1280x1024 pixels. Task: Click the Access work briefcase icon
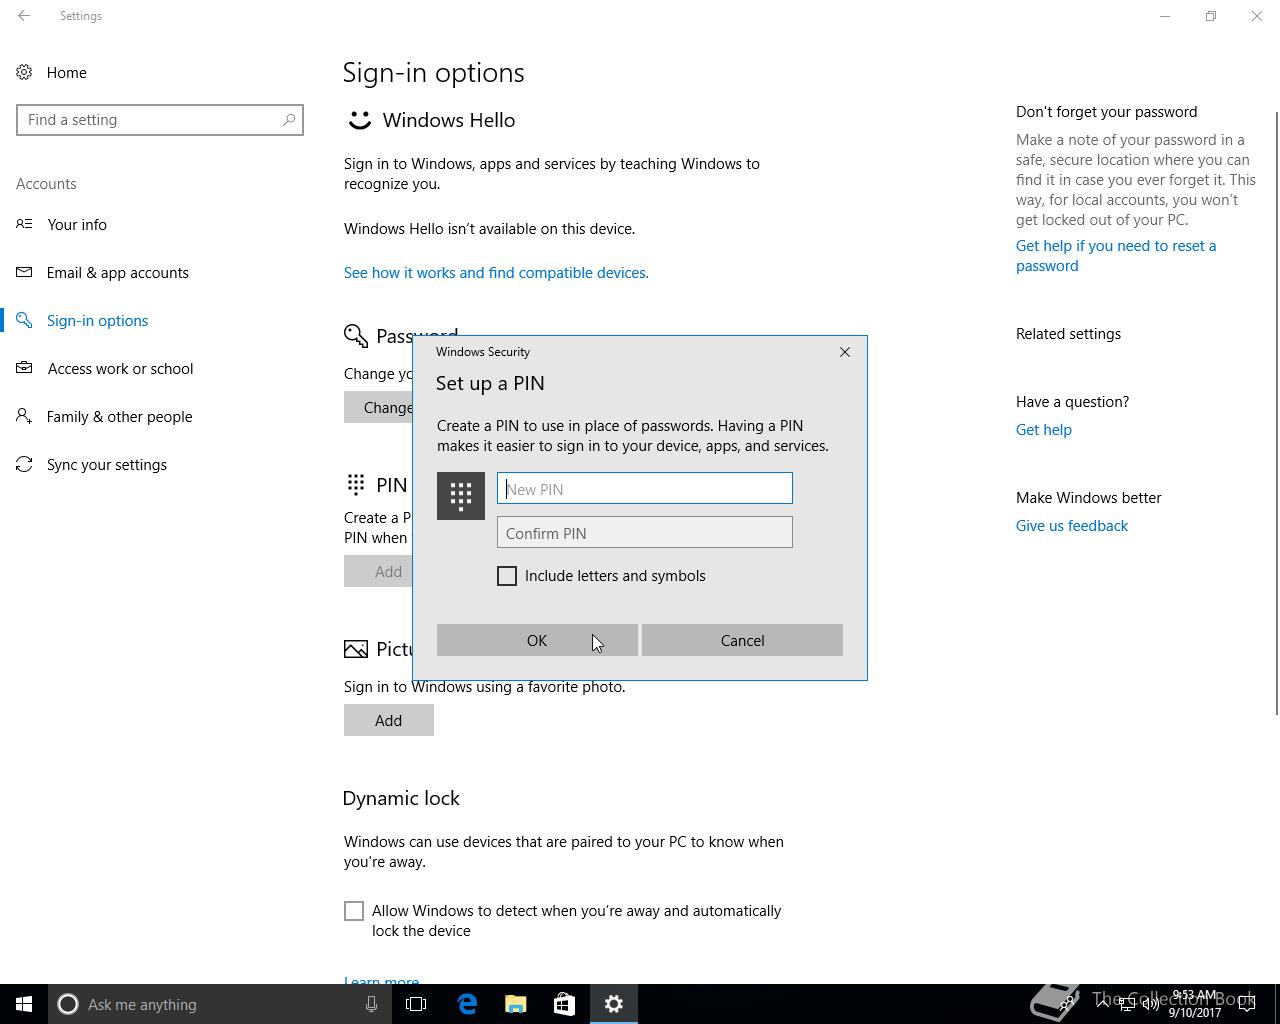24,368
